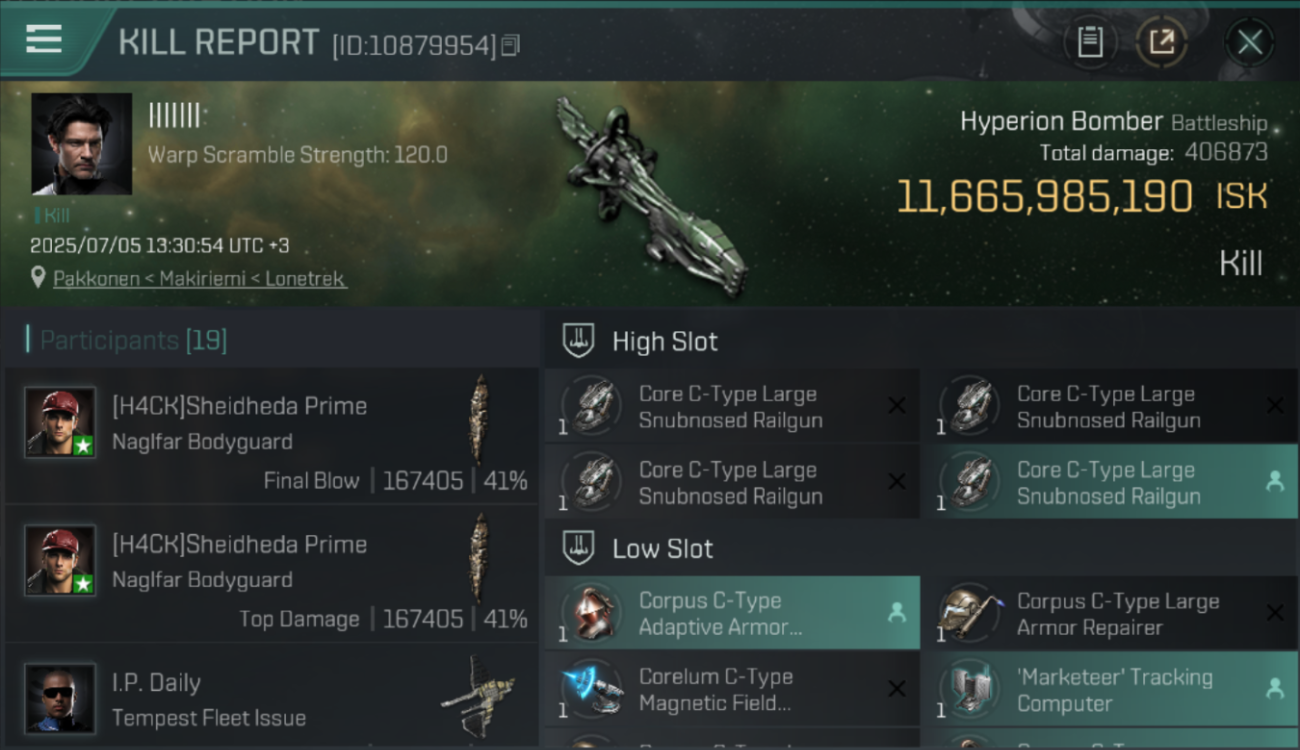Open the hamburger menu at top left
The width and height of the screenshot is (1300, 750).
[44, 40]
